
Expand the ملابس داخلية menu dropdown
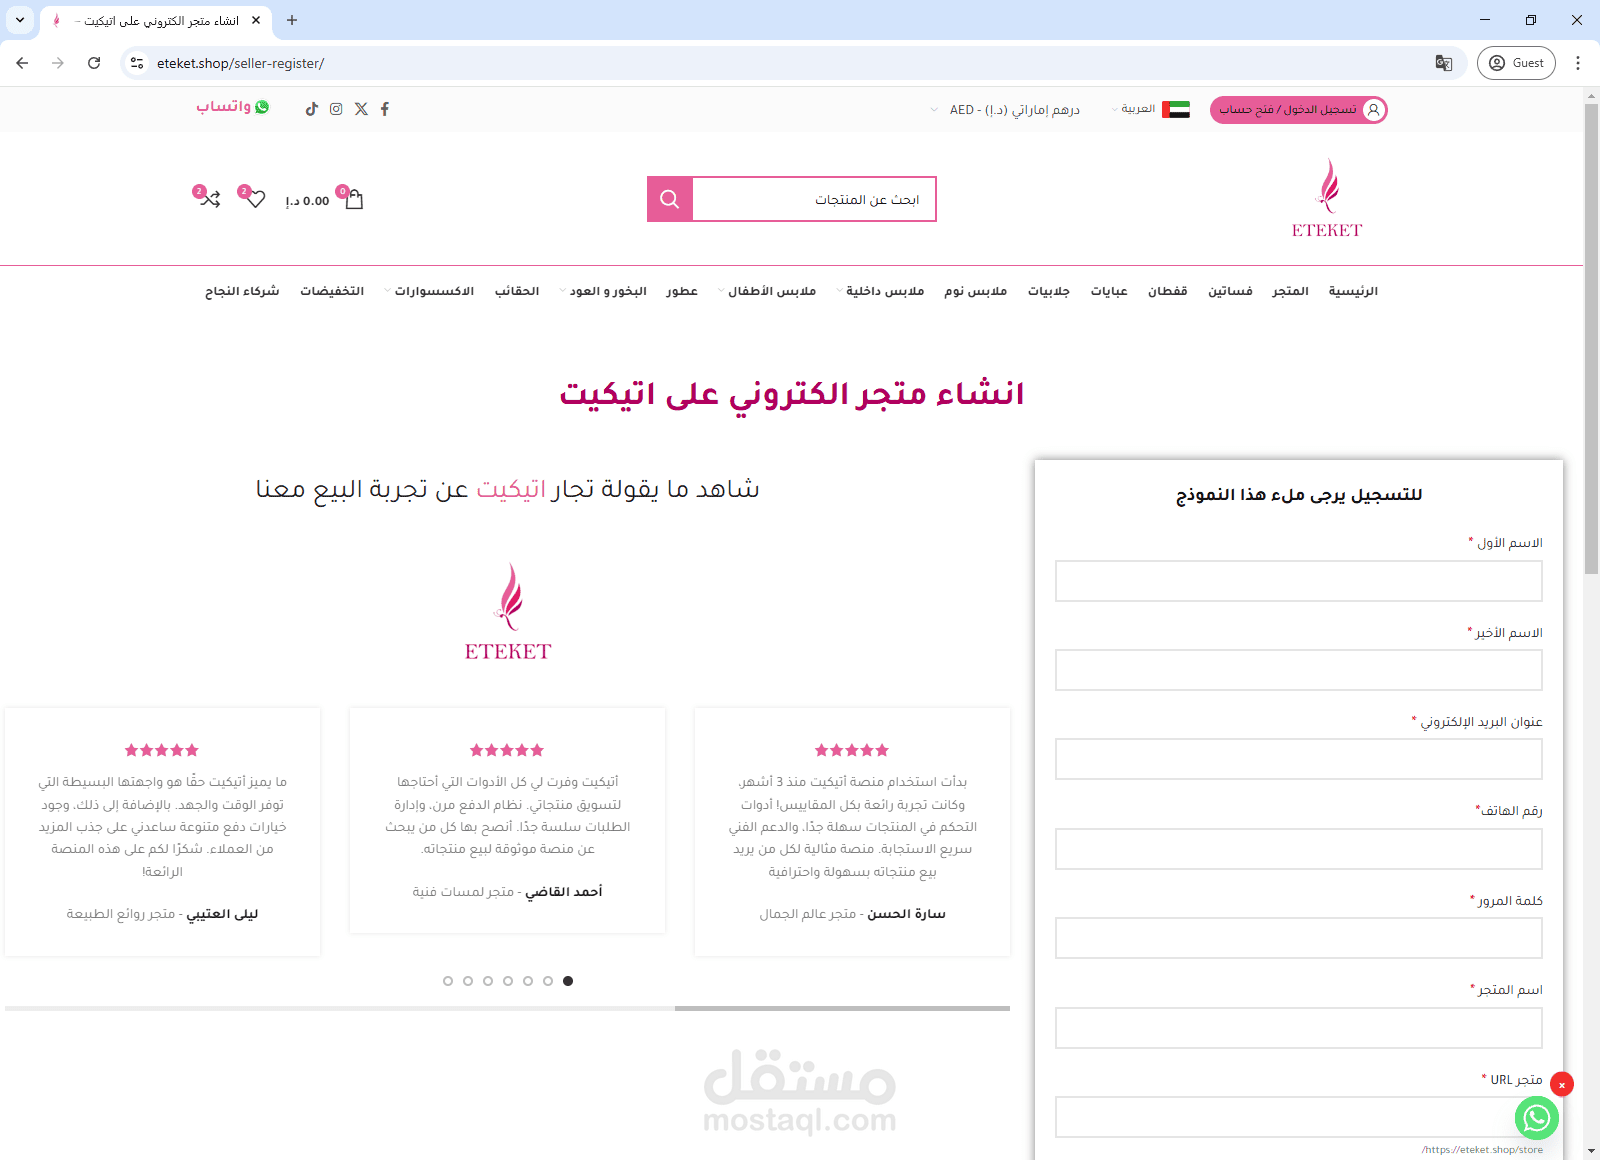click(880, 291)
